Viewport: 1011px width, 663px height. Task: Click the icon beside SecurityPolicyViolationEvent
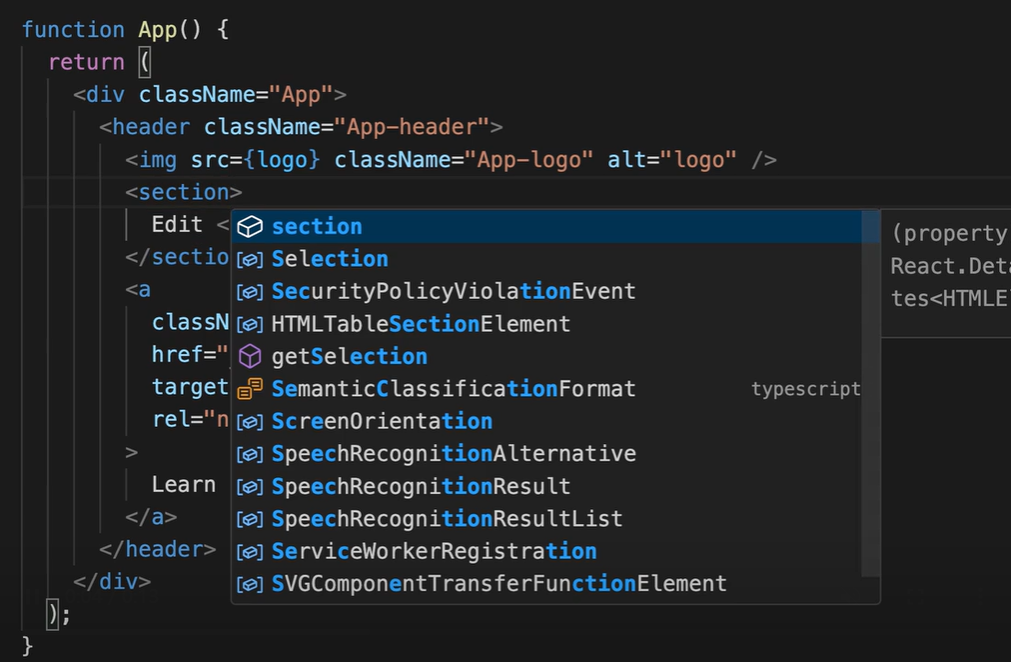pos(250,292)
